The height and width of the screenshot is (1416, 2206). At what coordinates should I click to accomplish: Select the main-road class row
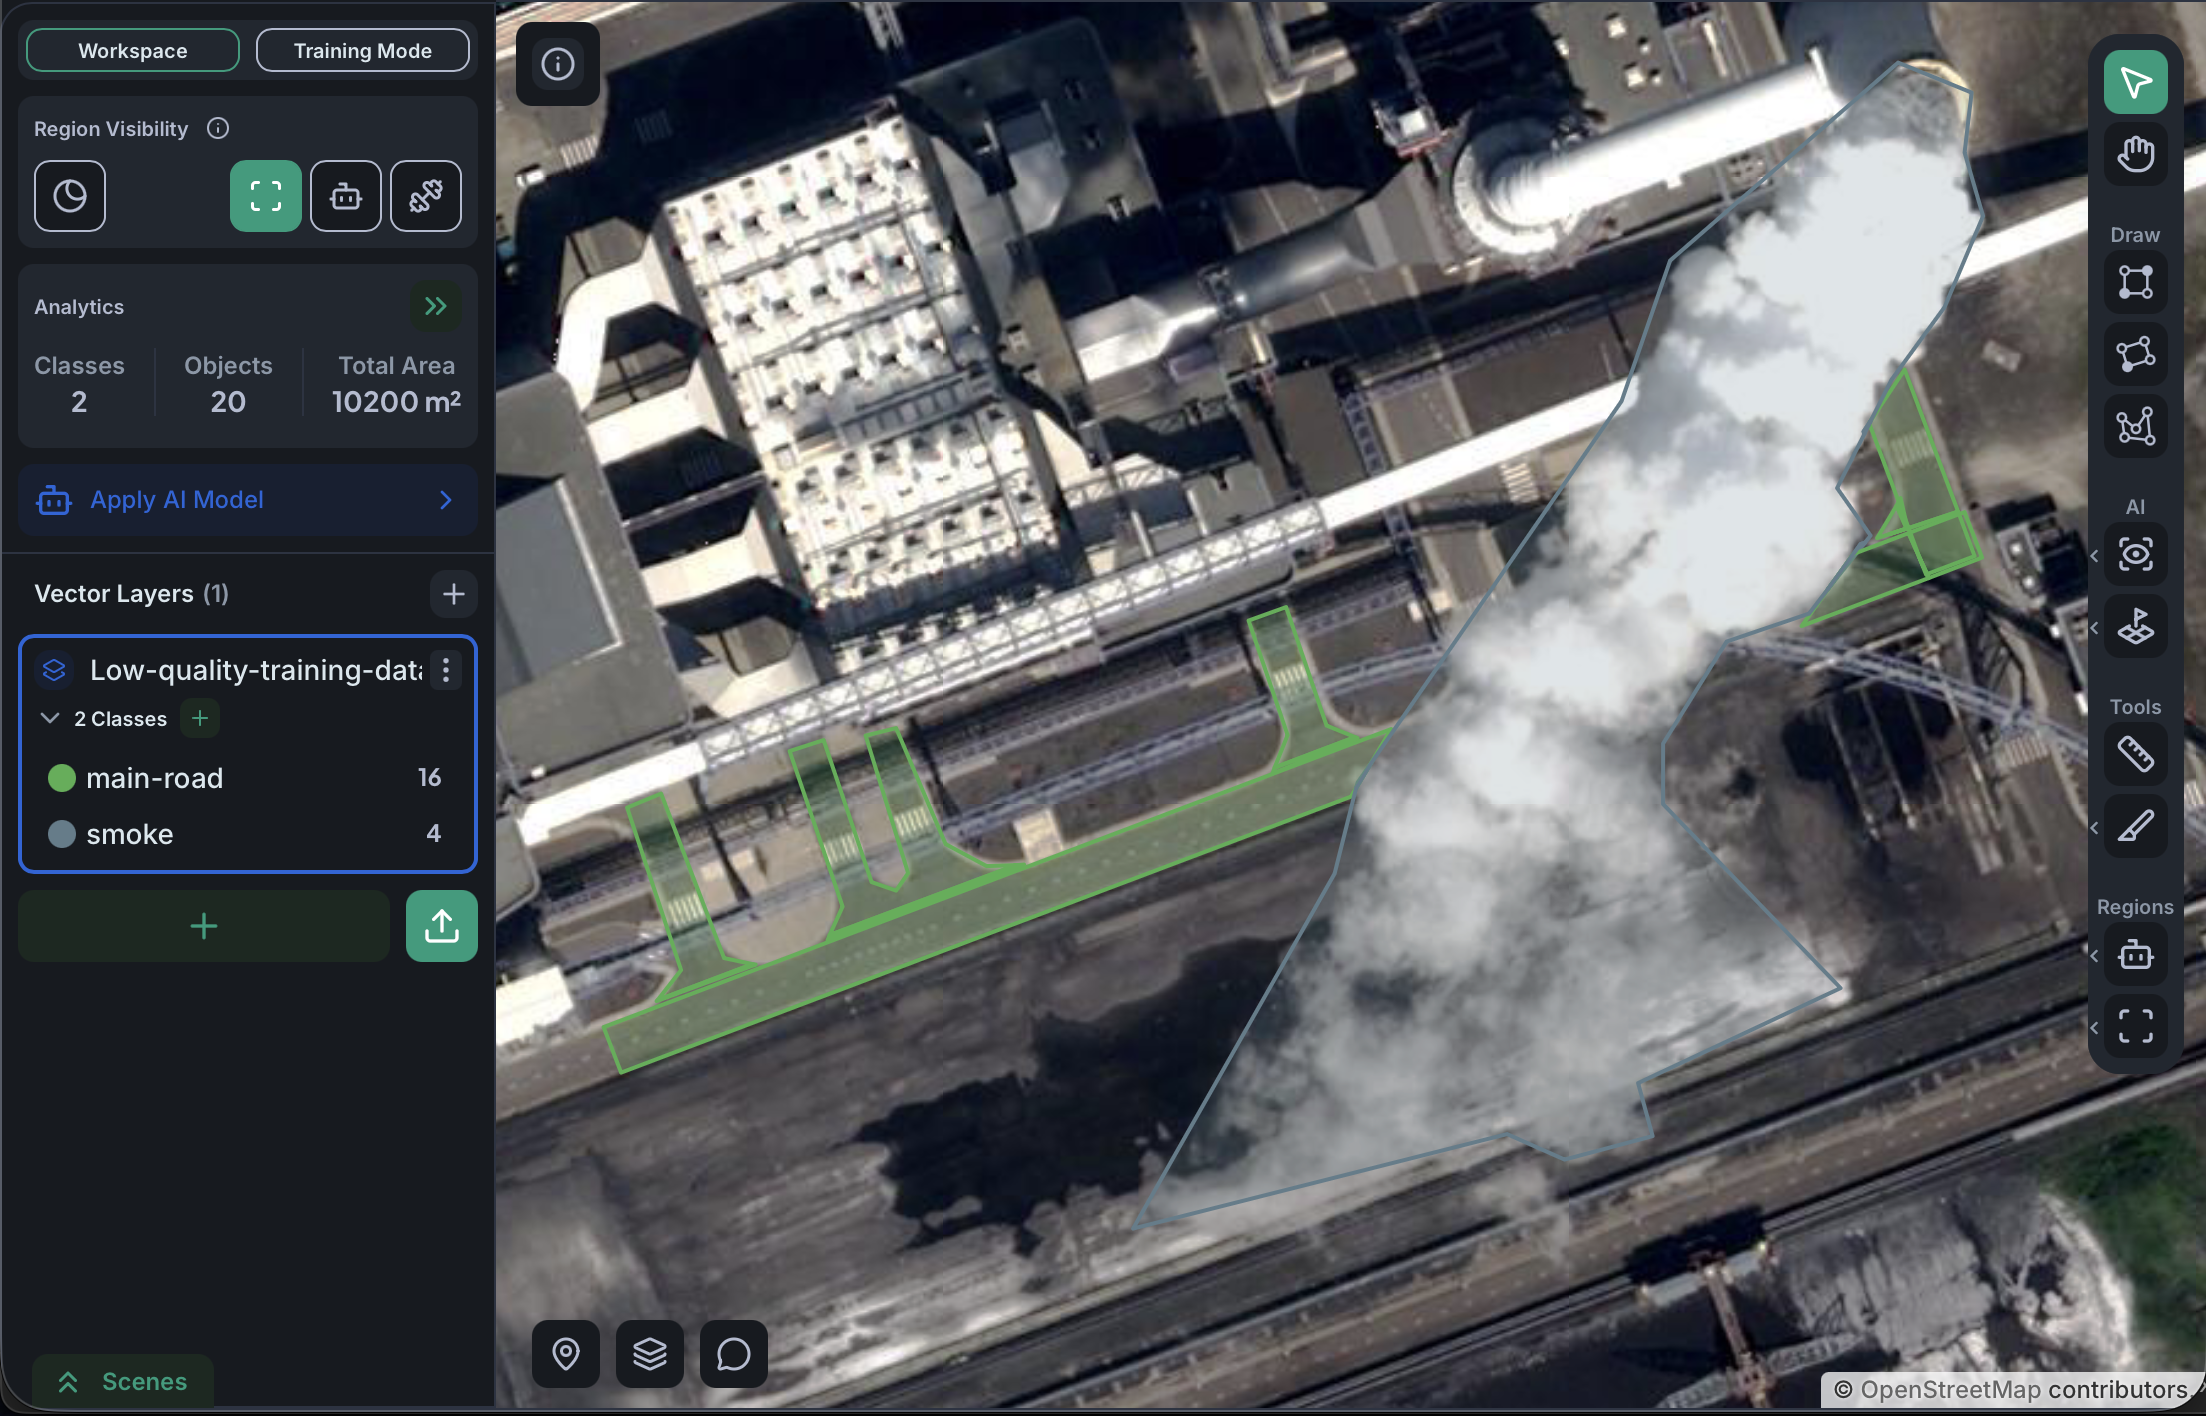(x=248, y=778)
